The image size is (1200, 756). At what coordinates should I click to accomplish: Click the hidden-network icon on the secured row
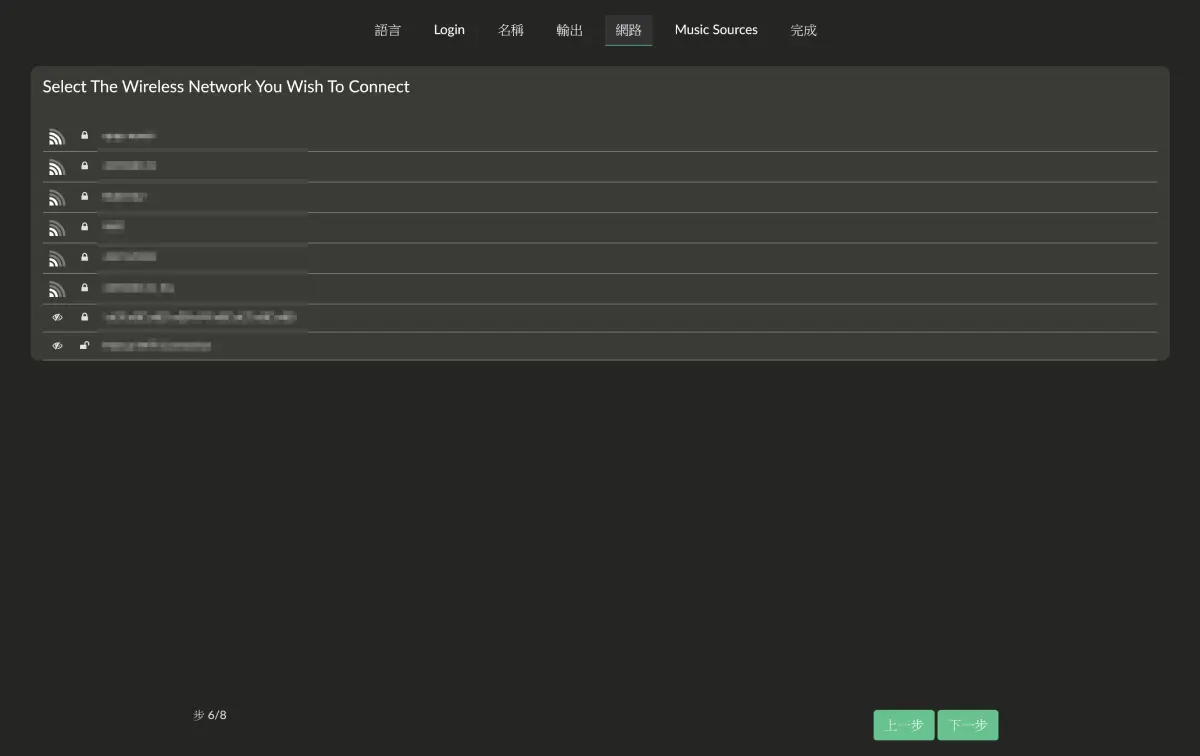tap(57, 317)
